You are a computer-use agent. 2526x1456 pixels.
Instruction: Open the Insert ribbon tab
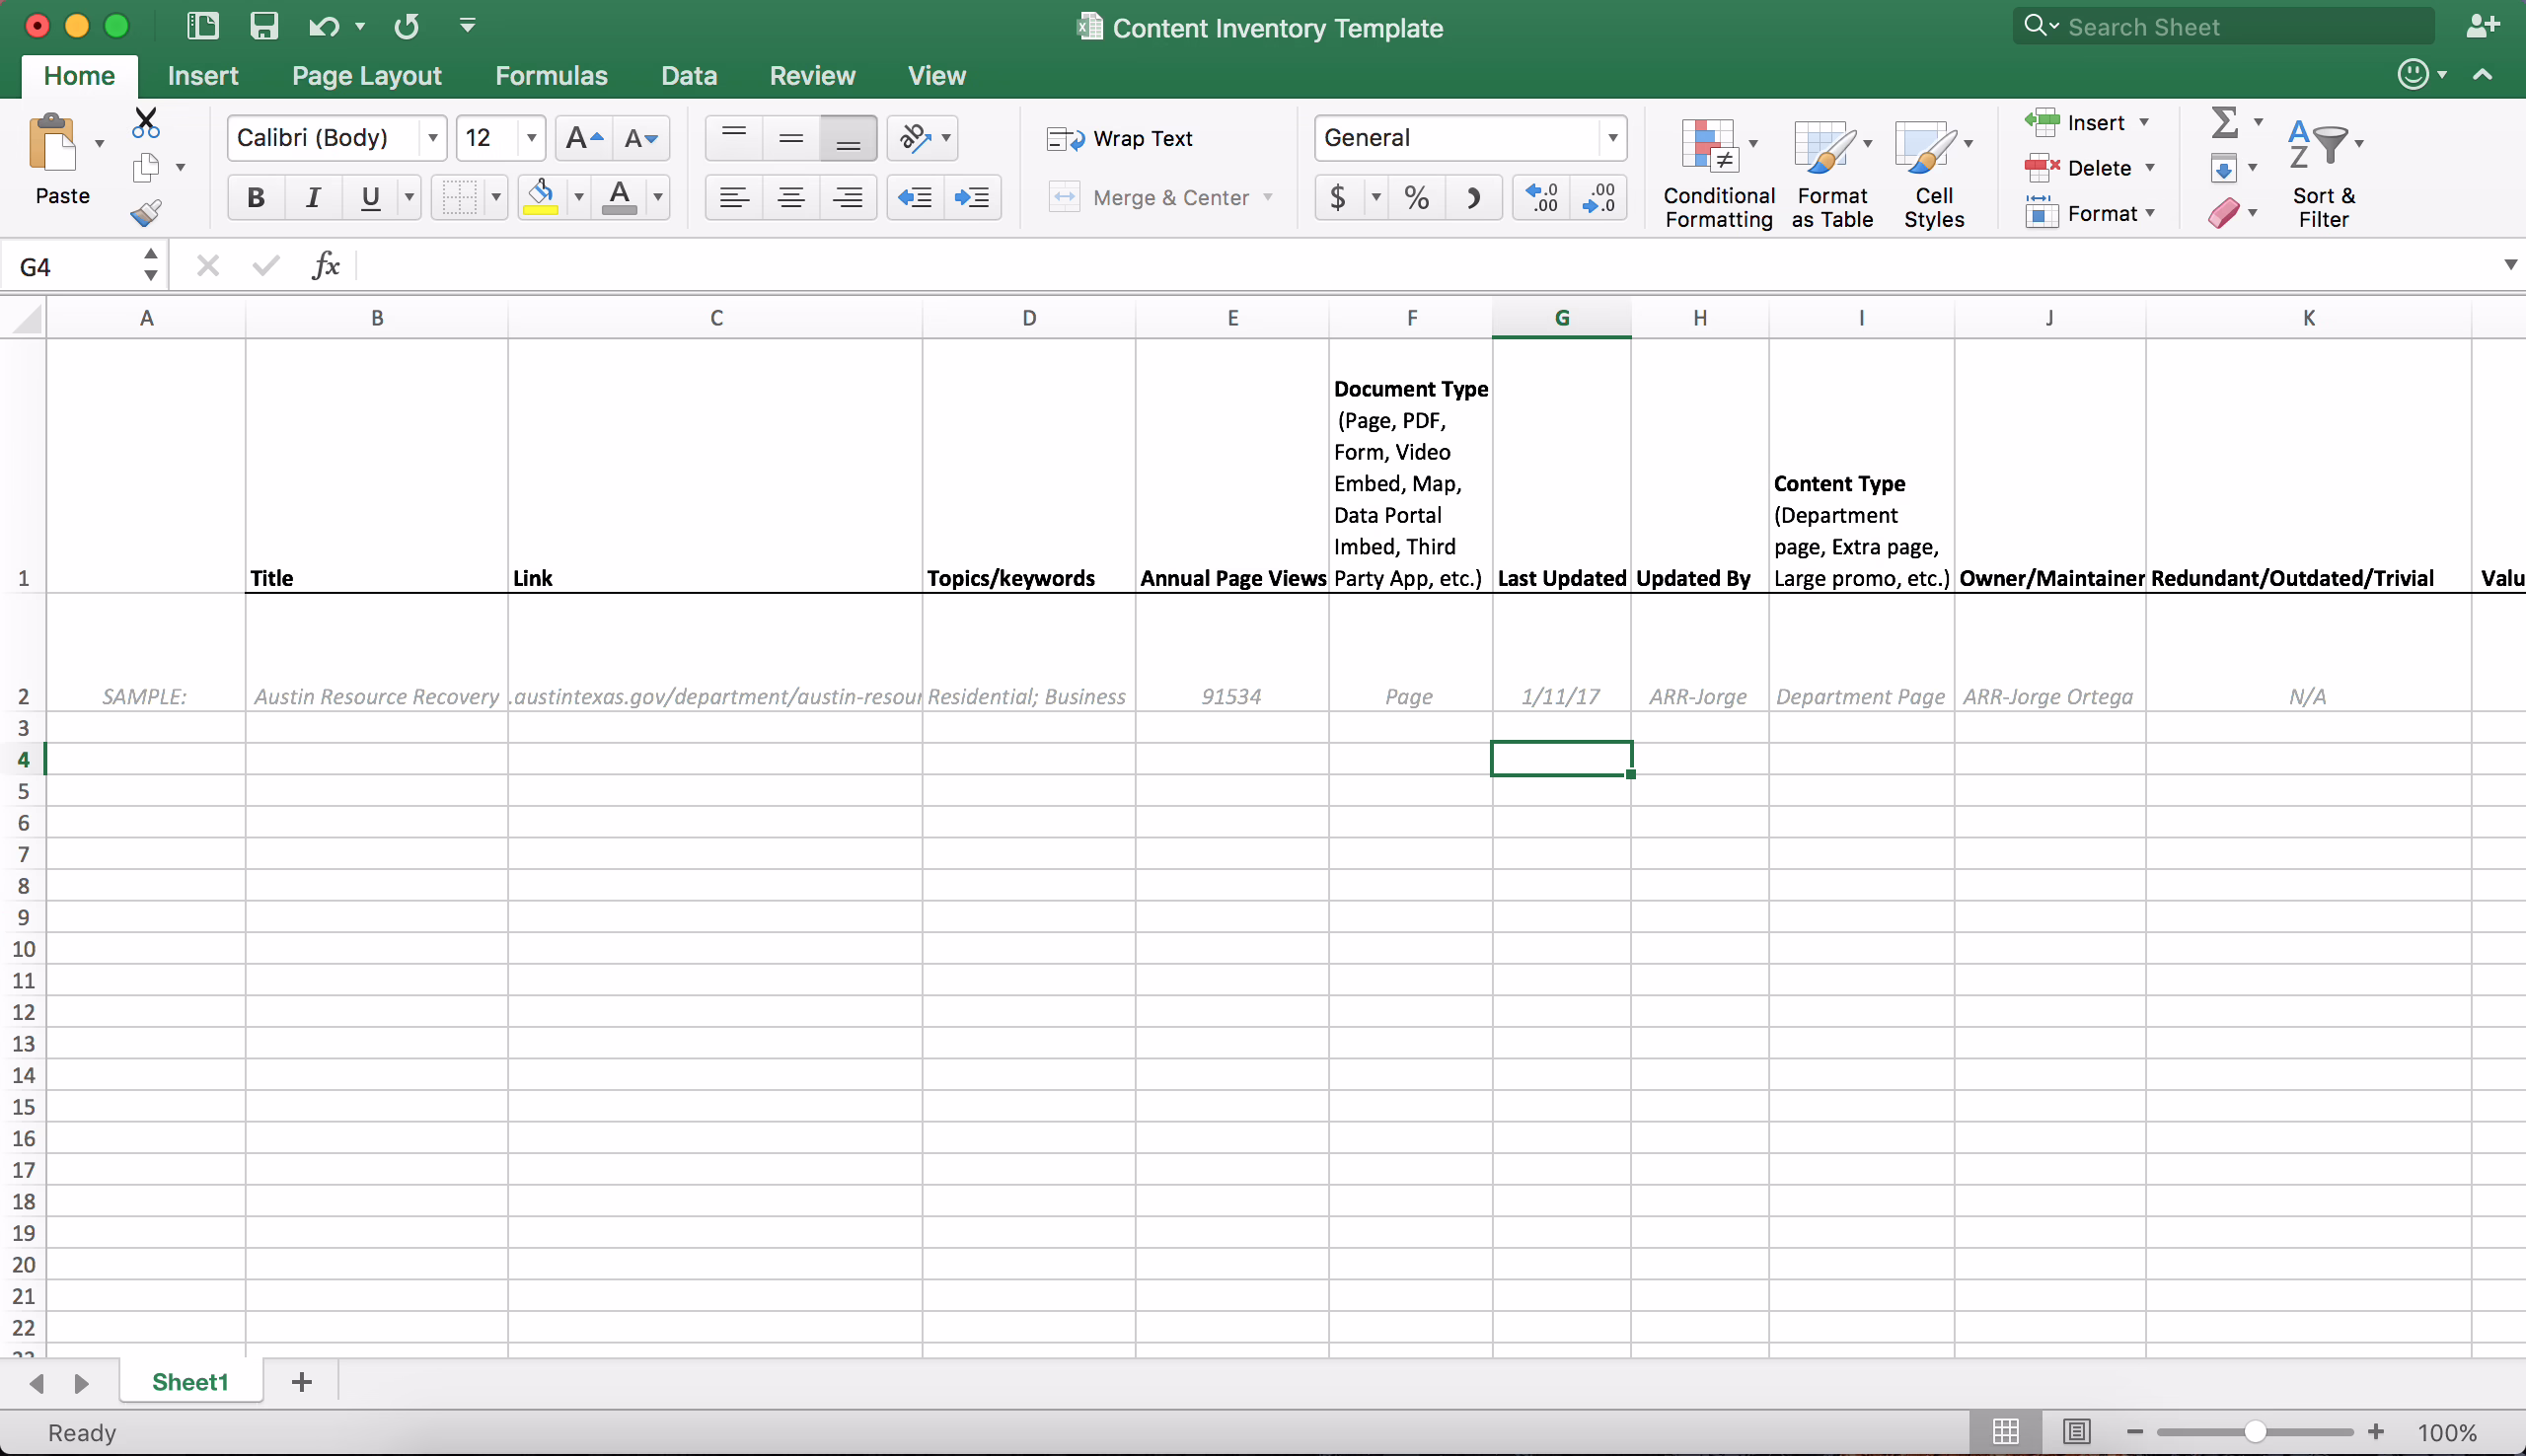point(203,76)
